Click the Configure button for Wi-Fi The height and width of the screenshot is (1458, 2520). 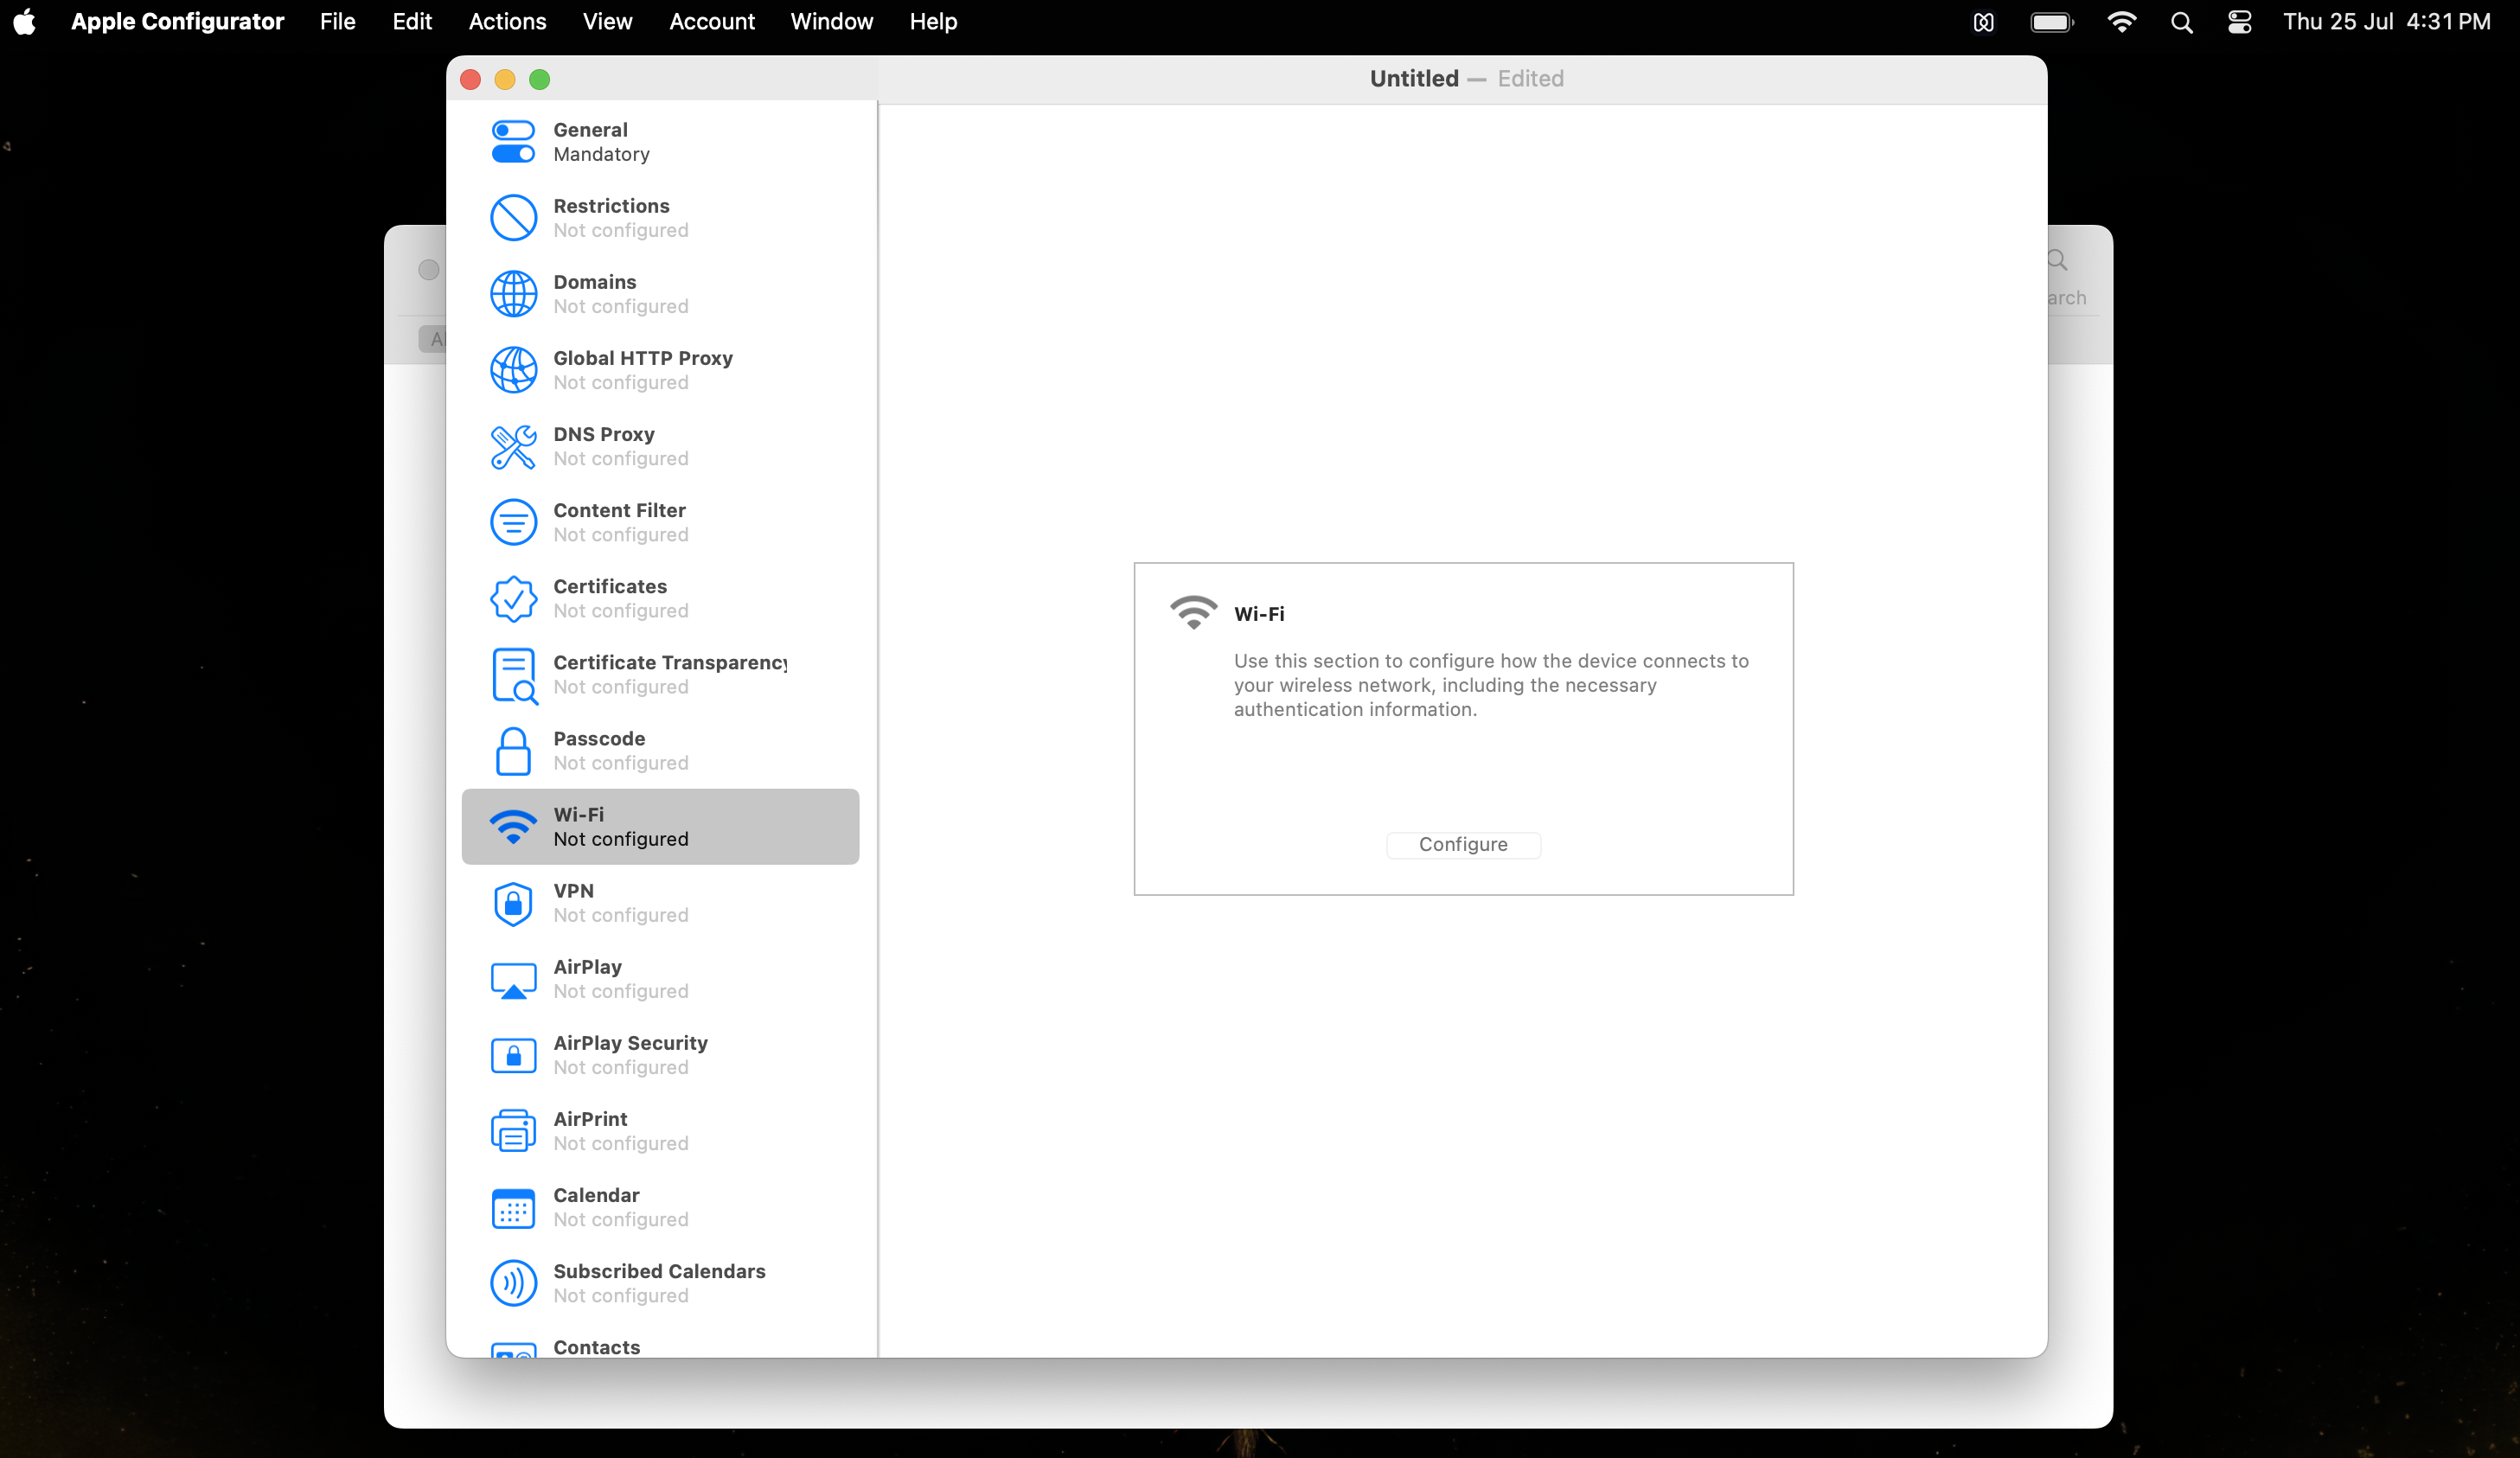pyautogui.click(x=1463, y=845)
